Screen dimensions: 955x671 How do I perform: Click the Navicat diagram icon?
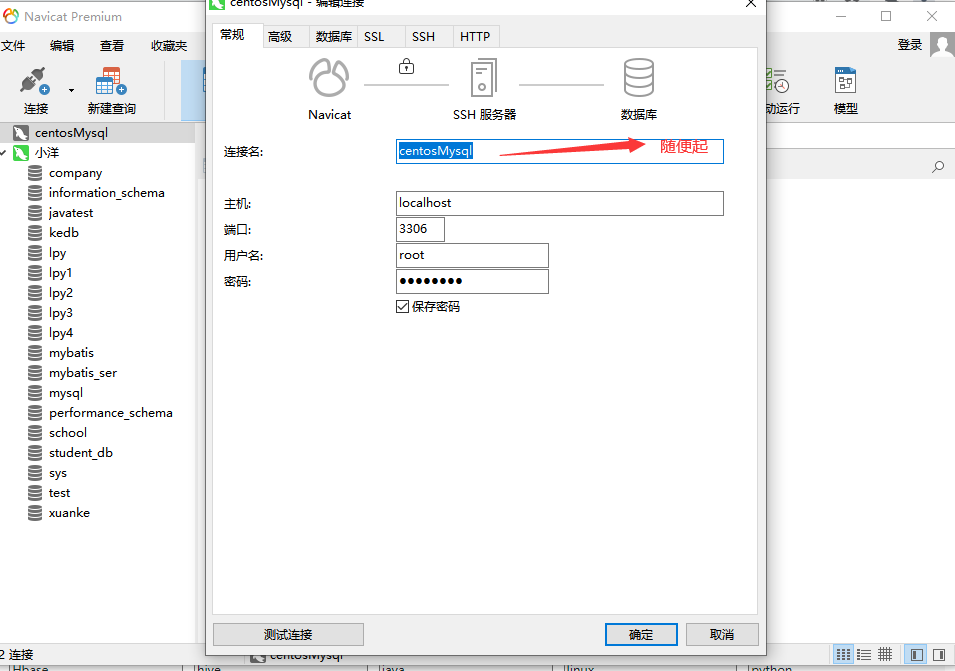329,77
